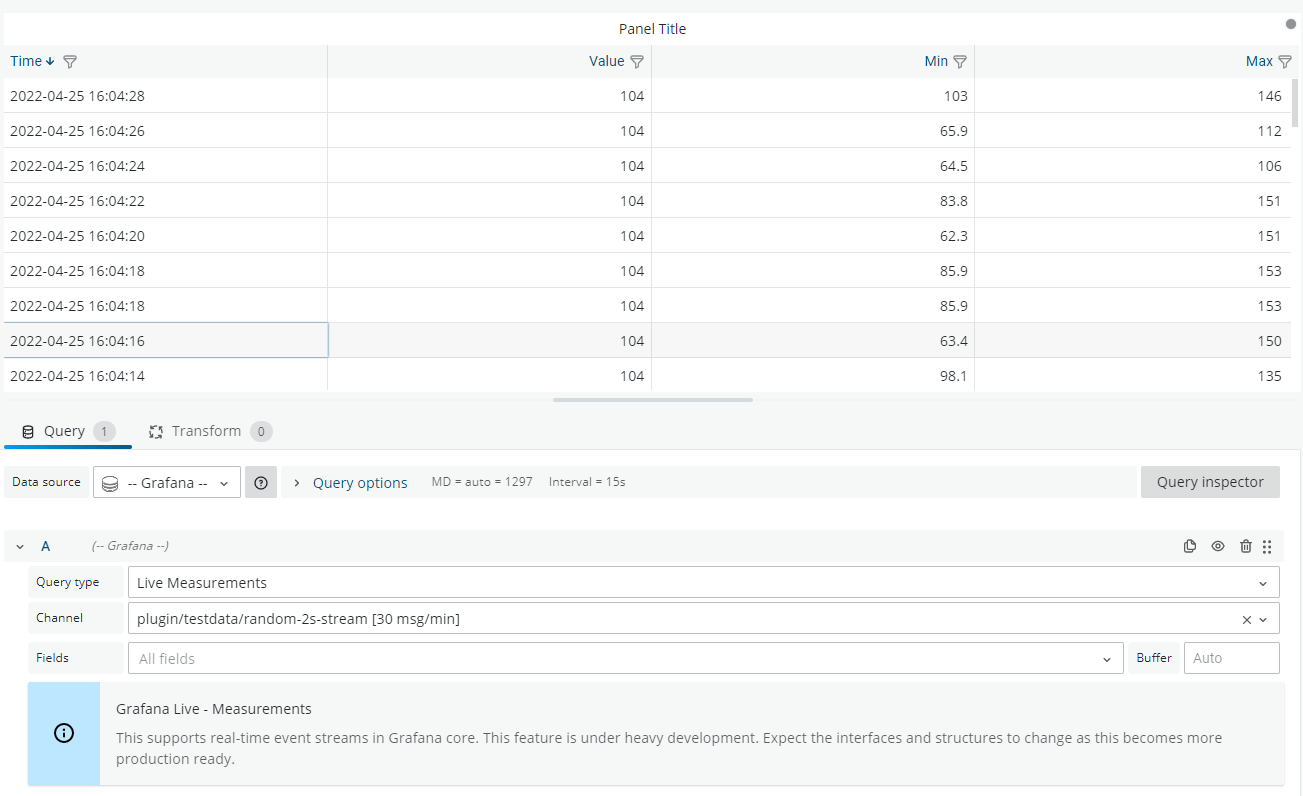The height and width of the screenshot is (796, 1303).
Task: Click the data source help icon
Action: (x=261, y=482)
